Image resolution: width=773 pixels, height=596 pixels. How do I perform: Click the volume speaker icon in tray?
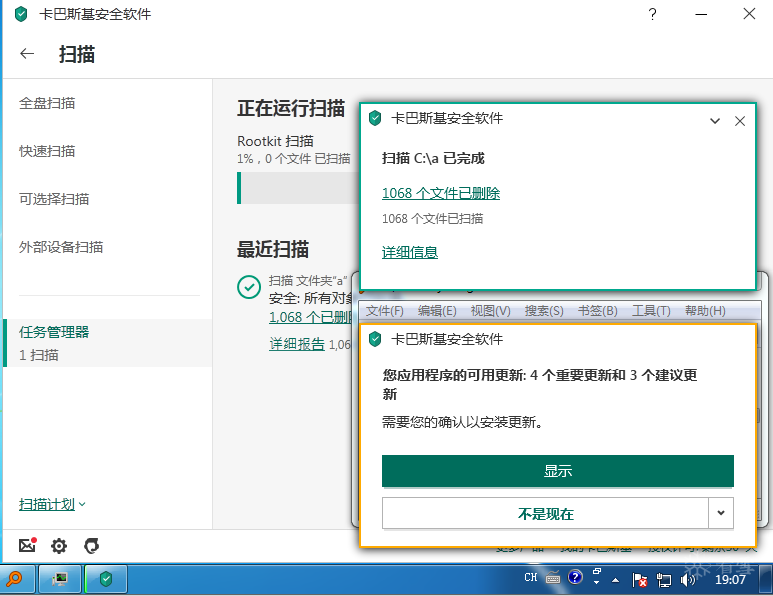(x=687, y=580)
